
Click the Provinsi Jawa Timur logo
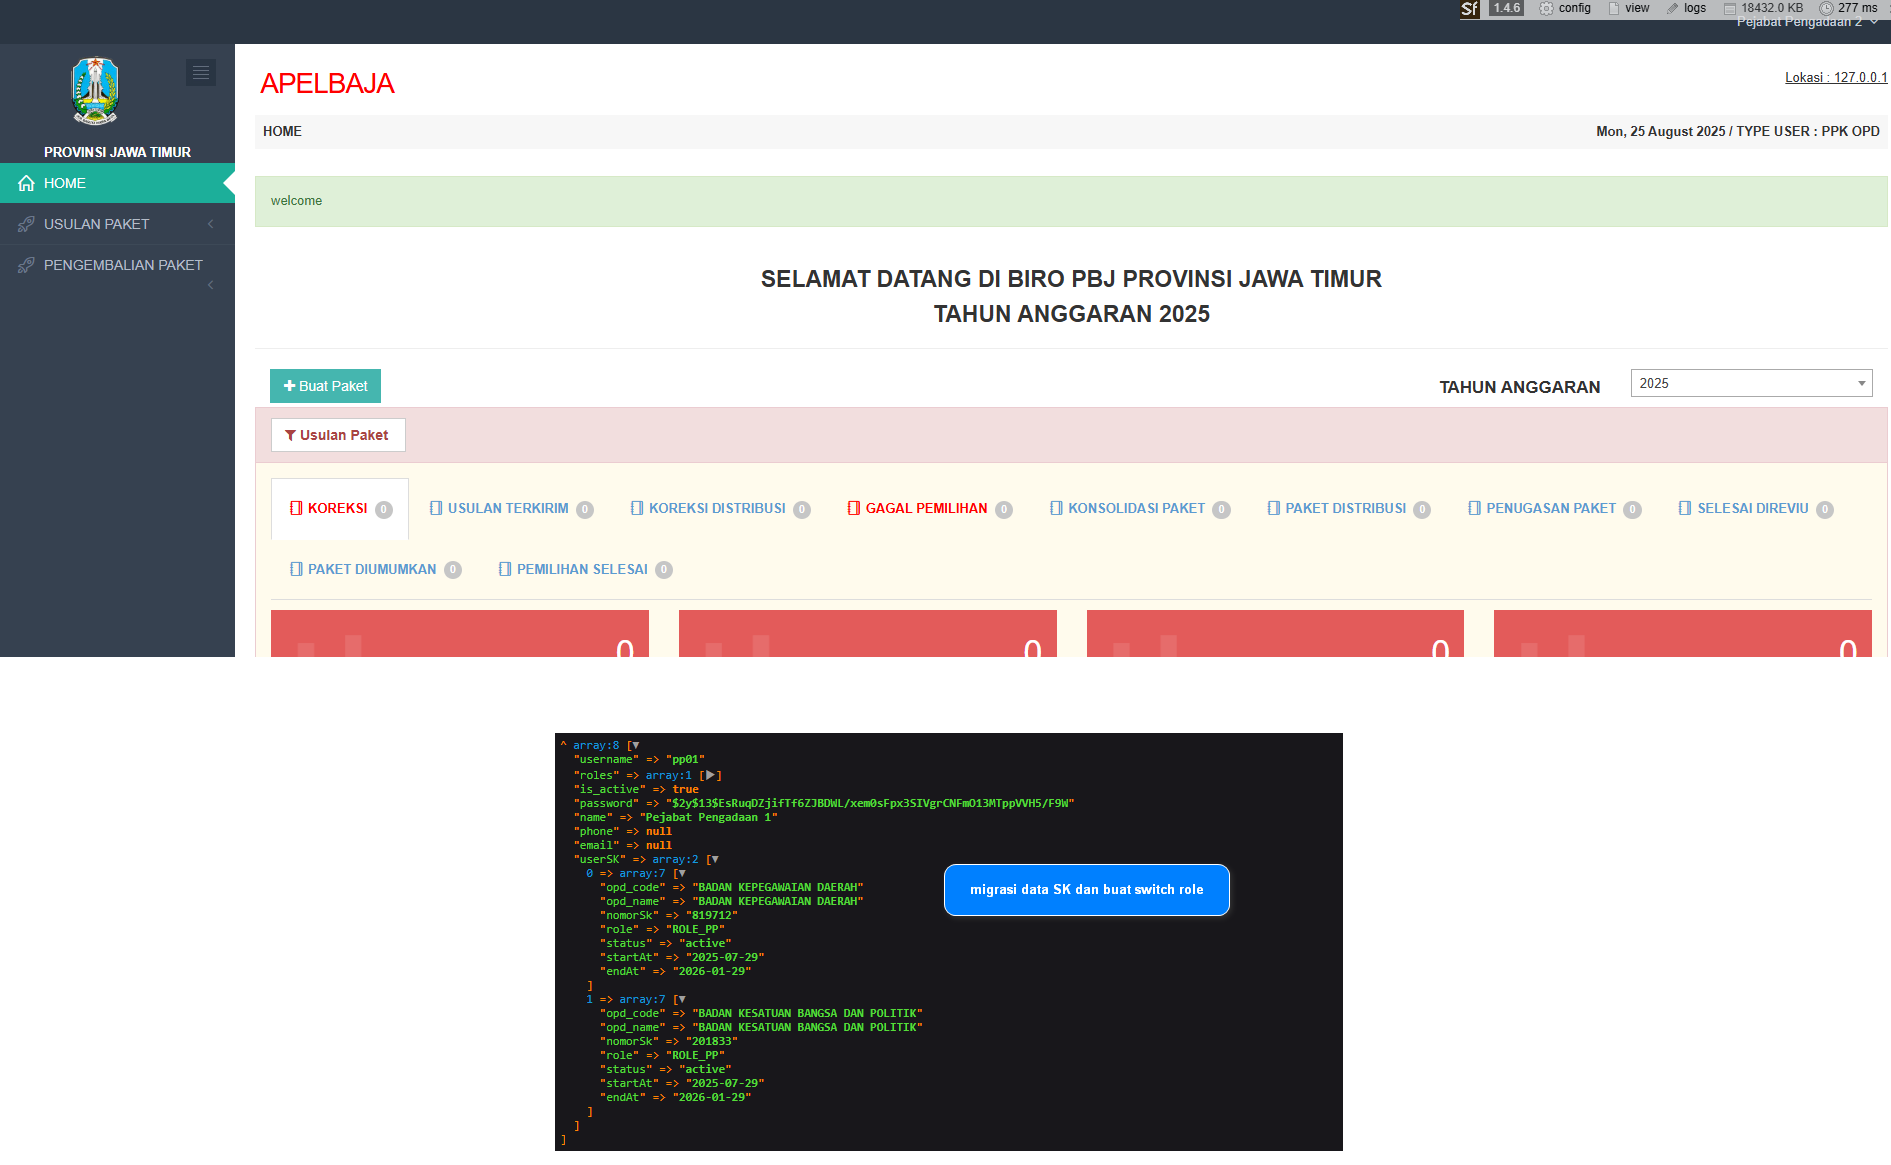(96, 91)
